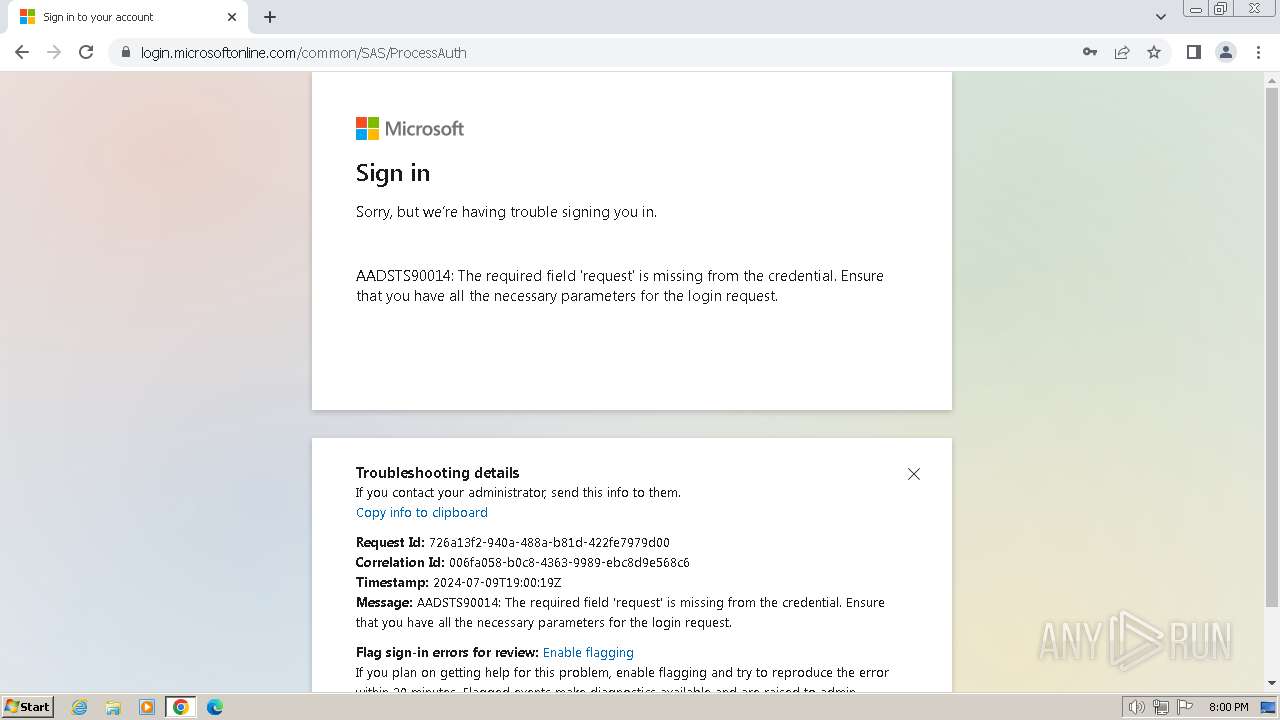Viewport: 1280px width, 720px height.
Task: Click the page scrollbar down arrow
Action: coord(1272,683)
